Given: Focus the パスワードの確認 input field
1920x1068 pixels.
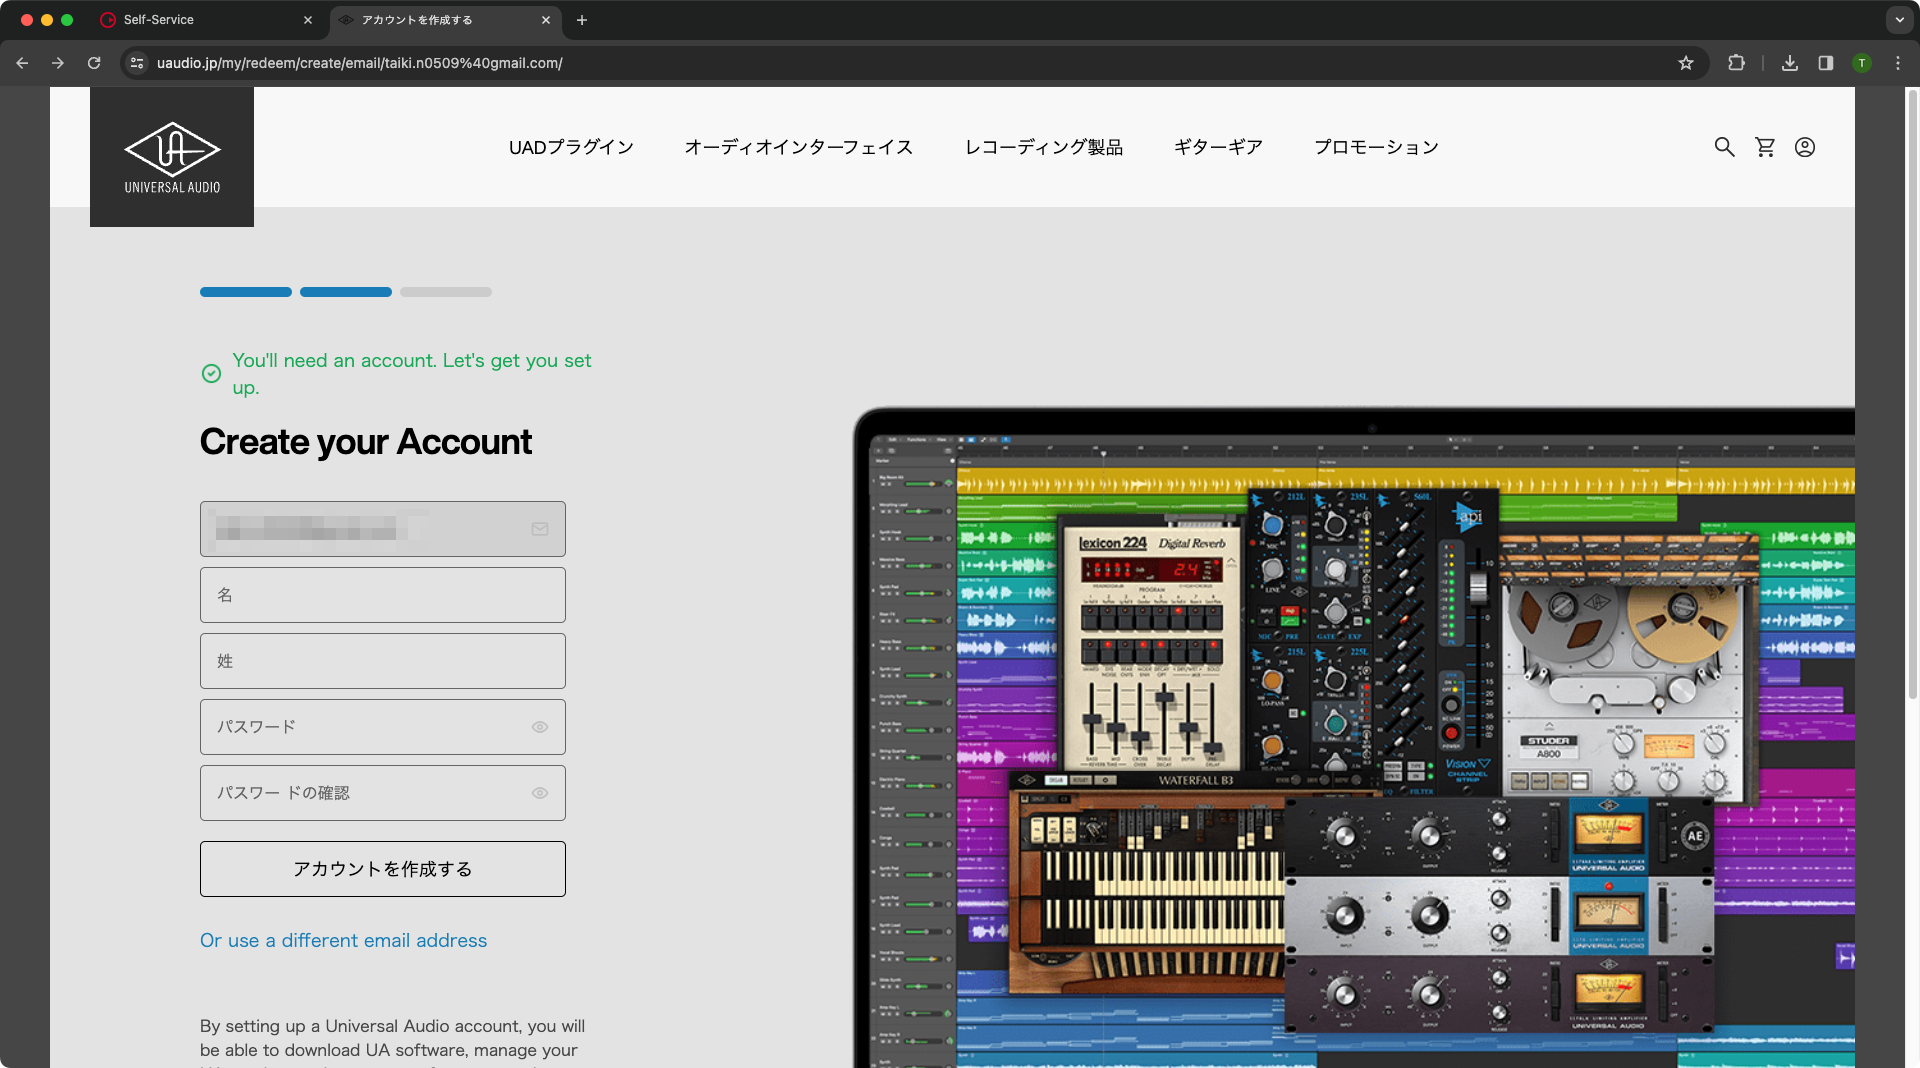Looking at the screenshot, I should click(x=383, y=793).
